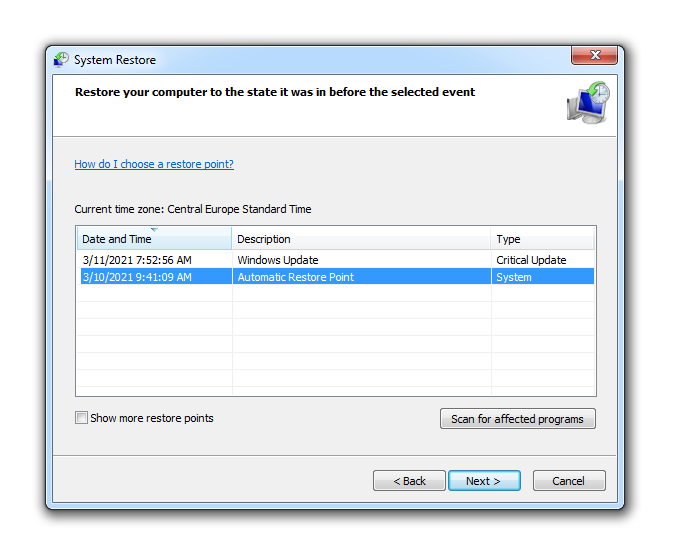The width and height of the screenshot is (680, 560).
Task: Click Scan for affected programs button
Action: pos(518,419)
